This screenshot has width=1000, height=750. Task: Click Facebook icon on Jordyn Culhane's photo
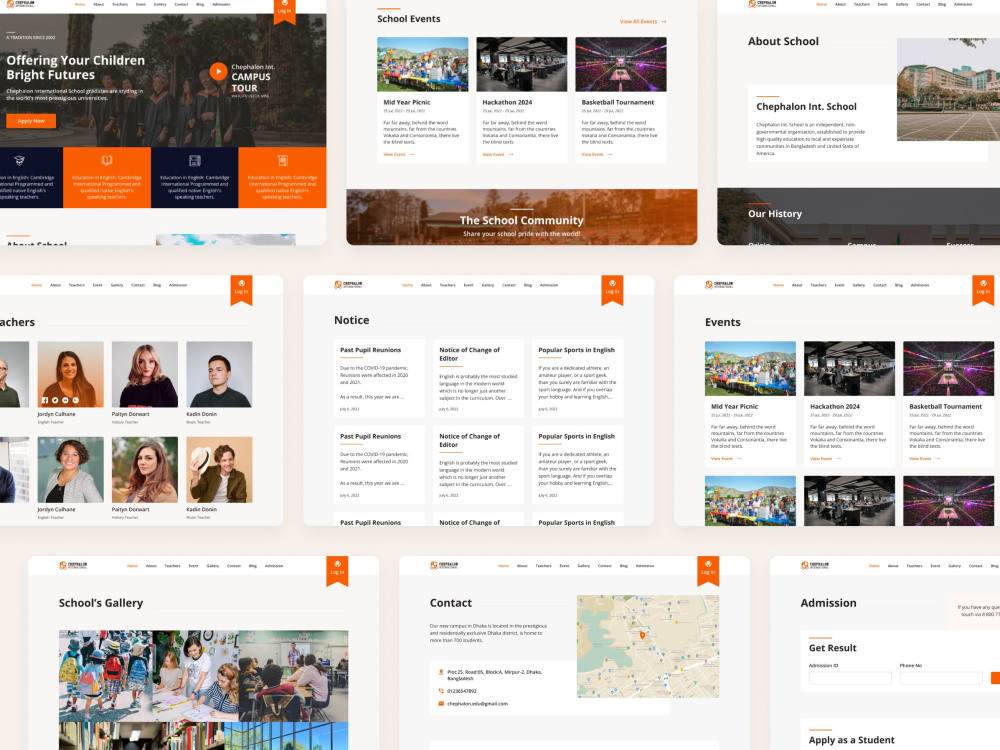45,401
